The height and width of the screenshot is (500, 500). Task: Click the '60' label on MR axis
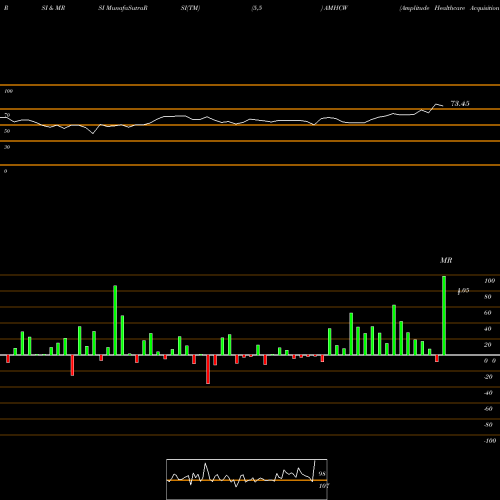(x=488, y=313)
